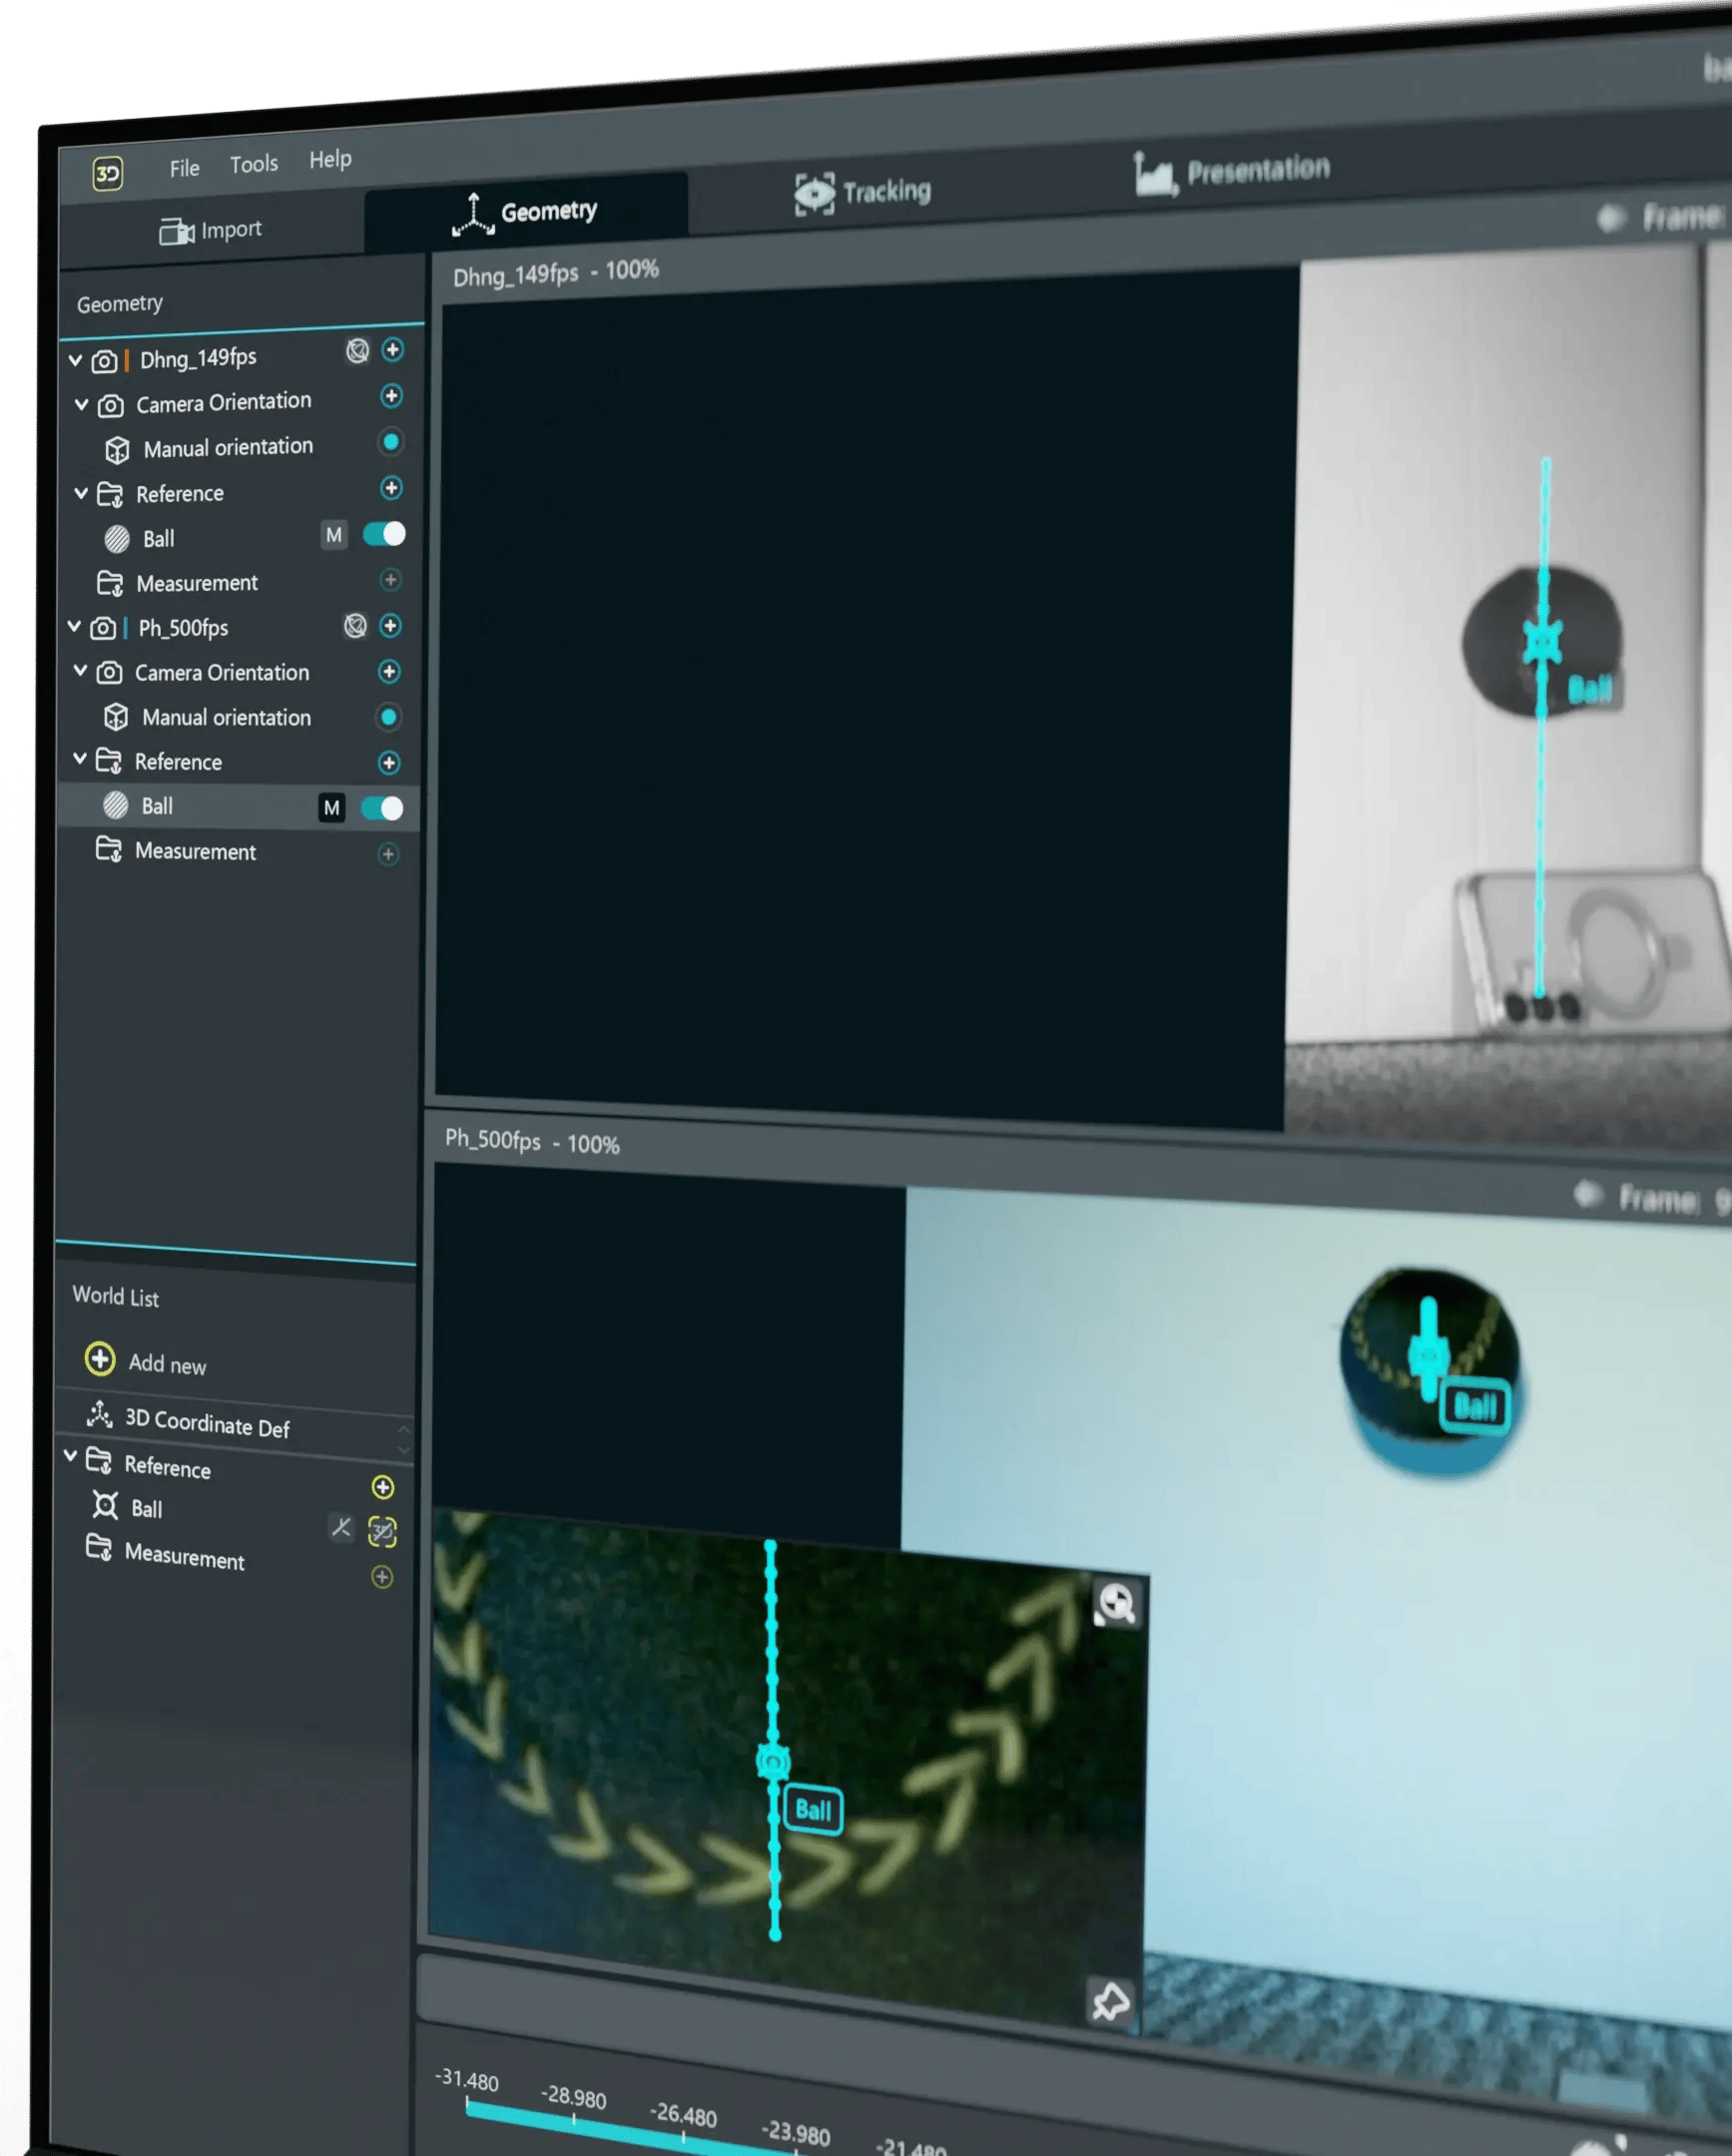Viewport: 1732px width, 2156px height.
Task: Collapse World List Reference folder
Action: 71,1456
